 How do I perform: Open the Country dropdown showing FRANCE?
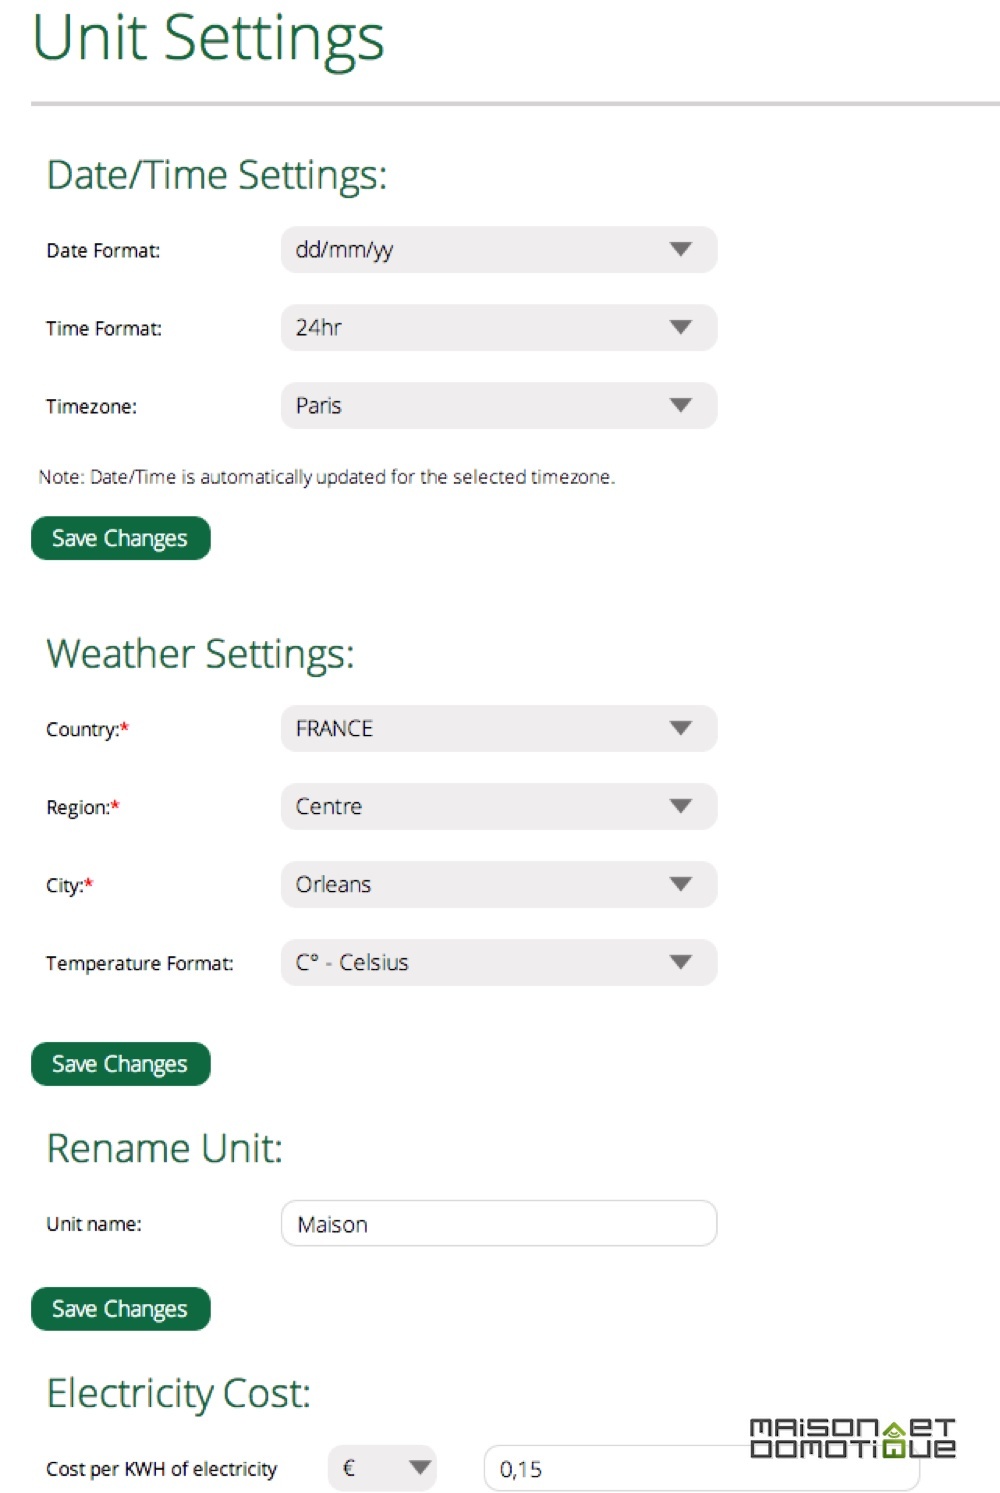click(499, 728)
